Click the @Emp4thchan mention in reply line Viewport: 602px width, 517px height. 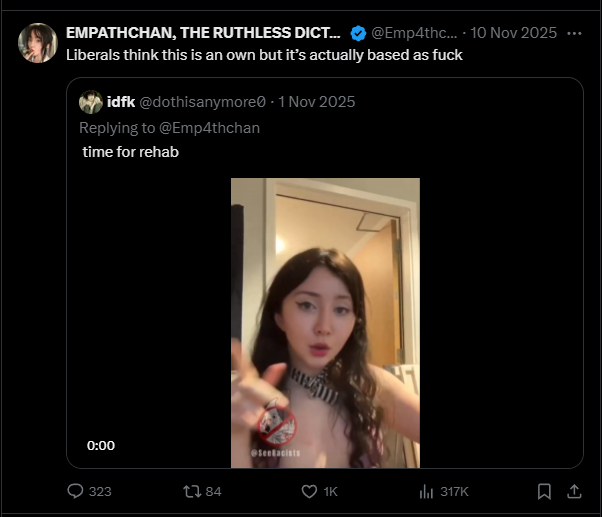coord(209,128)
